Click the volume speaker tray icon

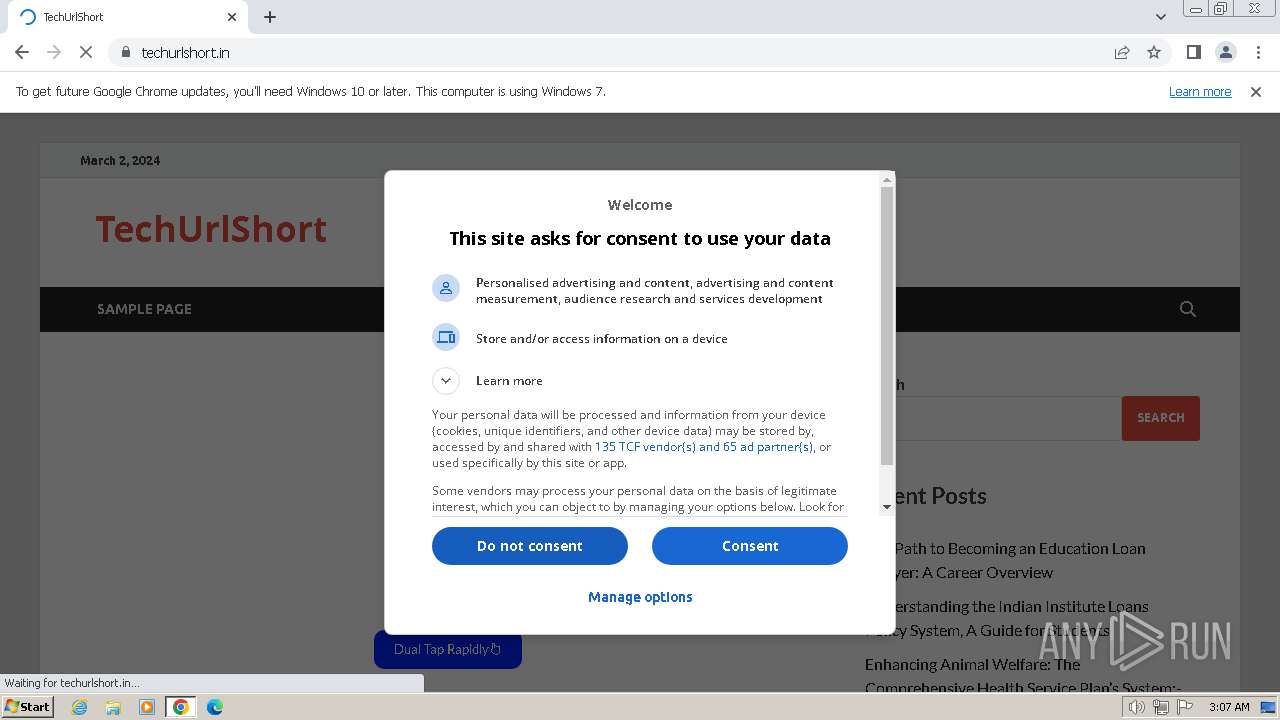1137,707
